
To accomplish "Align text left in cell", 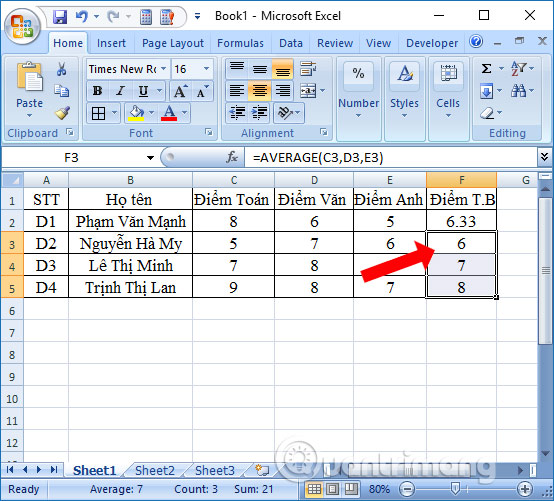I will coord(237,91).
